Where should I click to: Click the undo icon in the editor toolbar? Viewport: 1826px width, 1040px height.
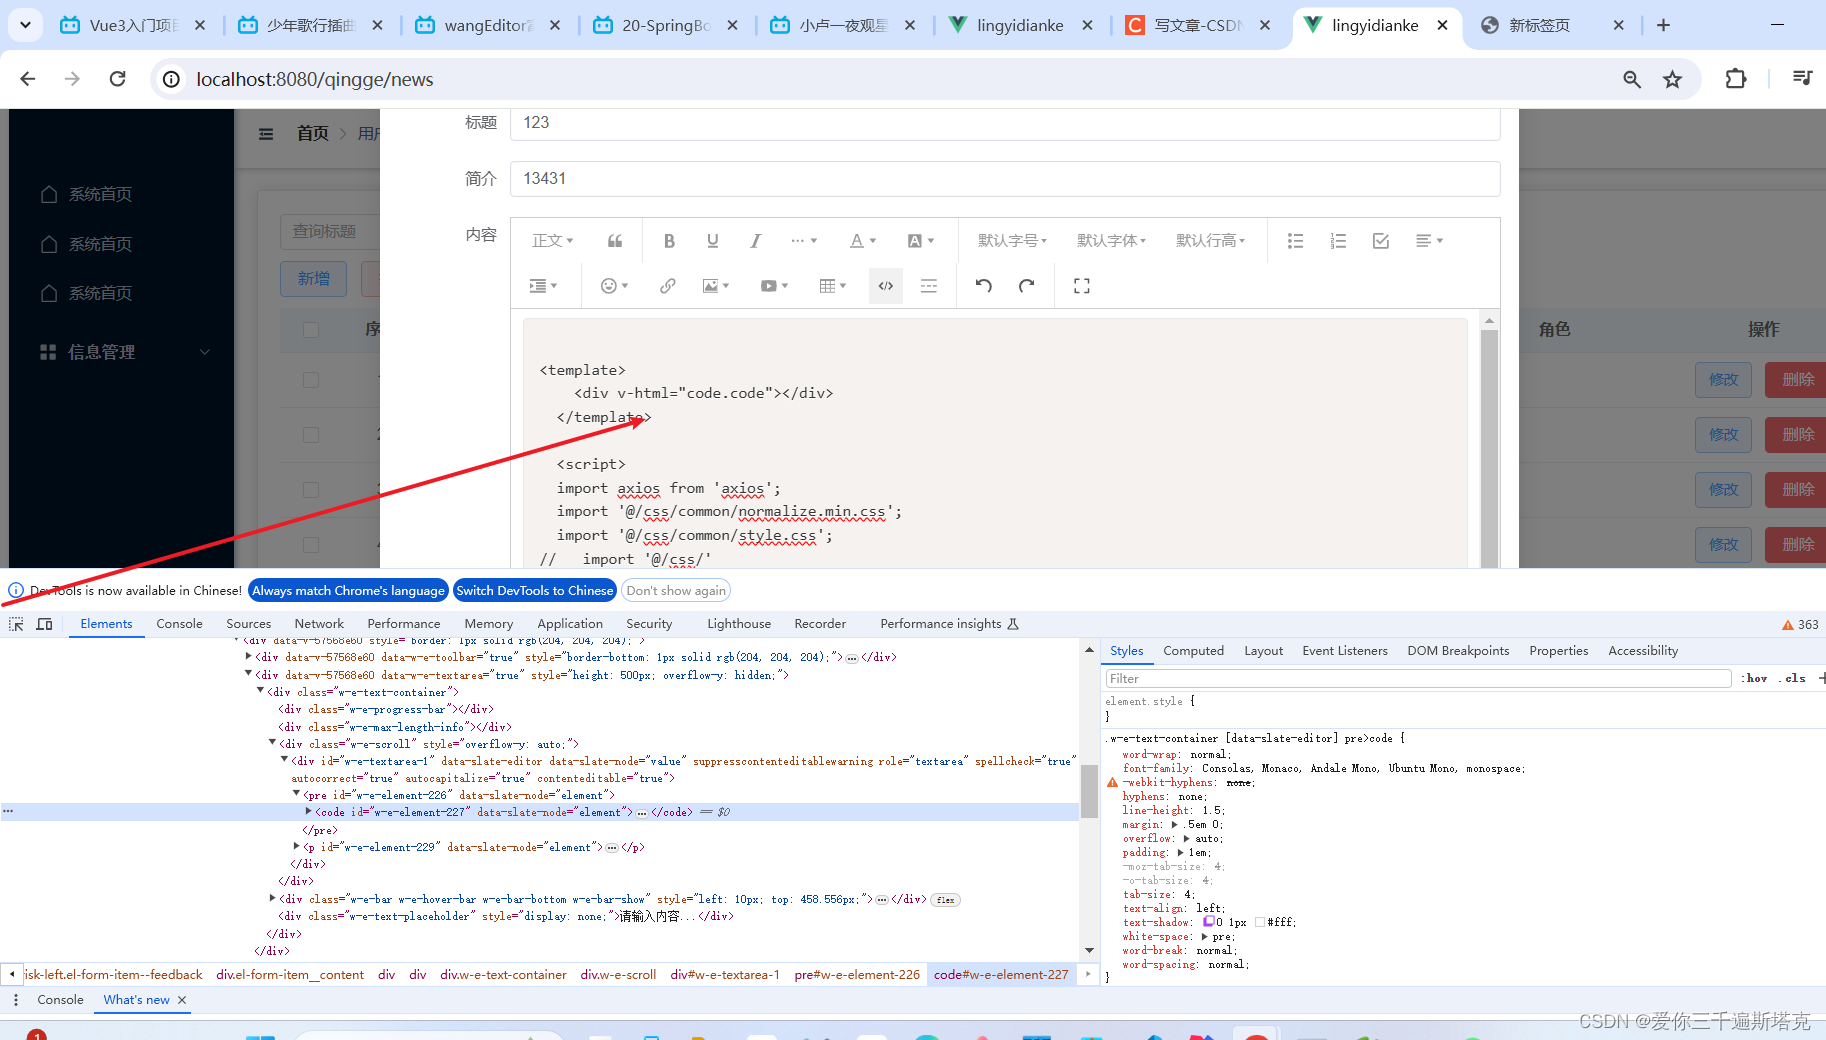coord(983,285)
